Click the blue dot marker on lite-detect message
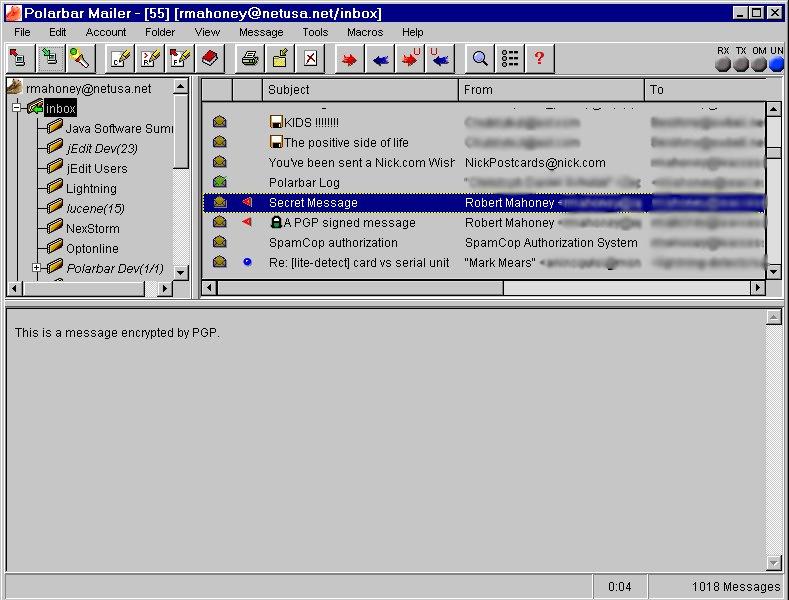Screen dimensions: 789x600 pyautogui.click(x=247, y=262)
